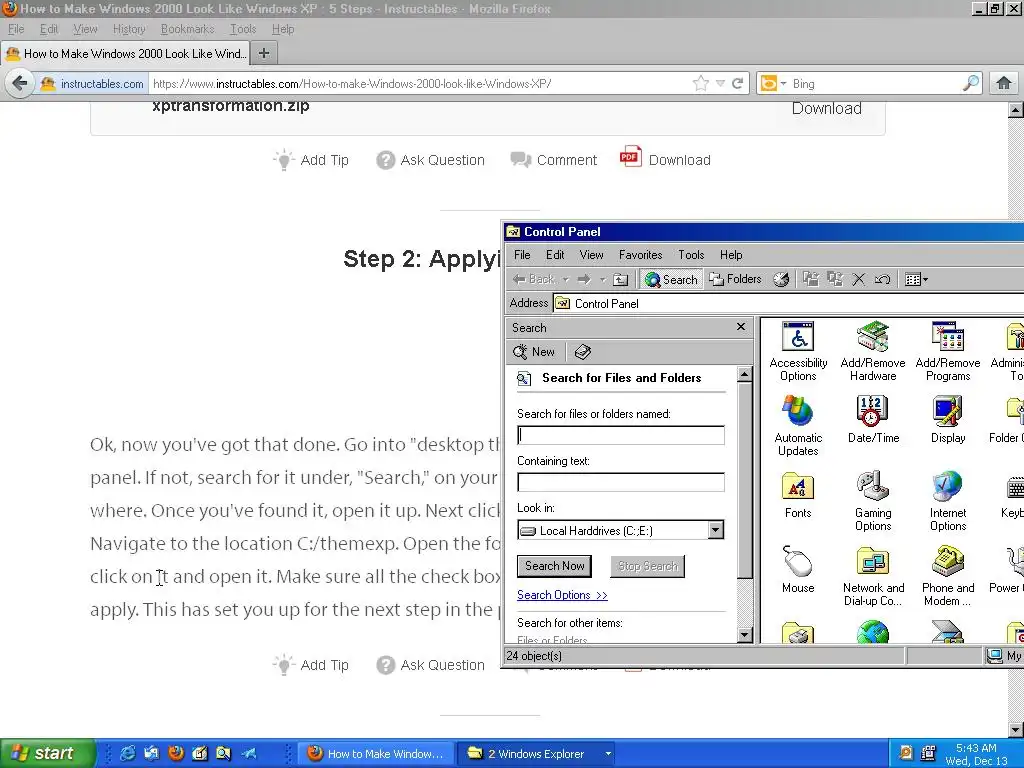
Task: Open a new Firefox tab
Action: point(264,53)
